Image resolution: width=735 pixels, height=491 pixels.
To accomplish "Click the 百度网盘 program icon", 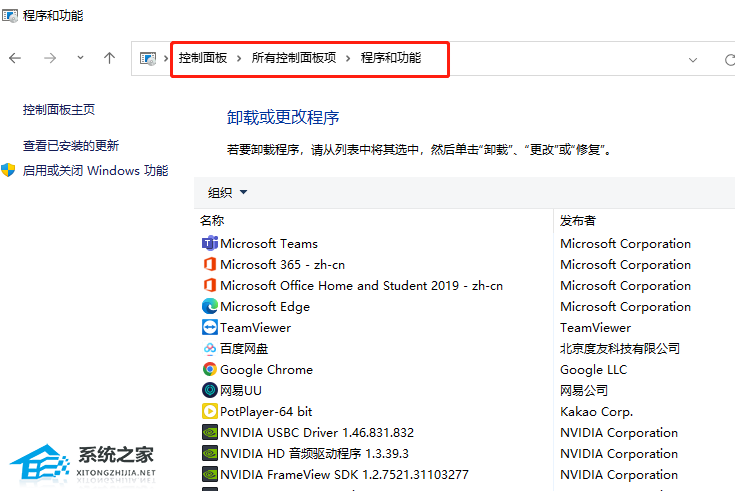I will (x=209, y=349).
